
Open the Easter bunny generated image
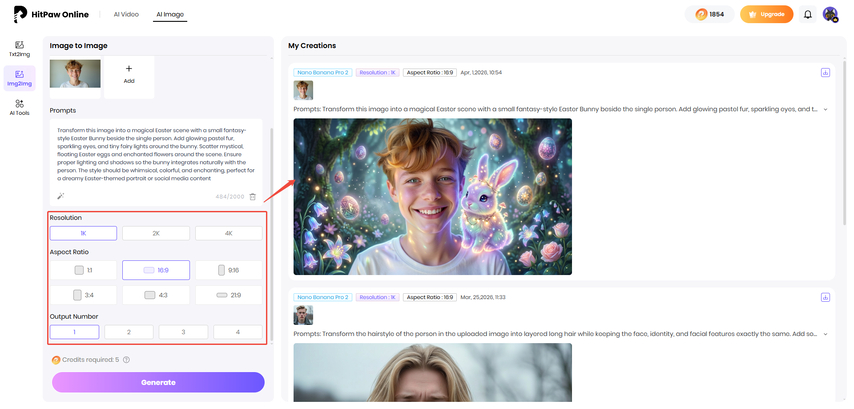[432, 197]
